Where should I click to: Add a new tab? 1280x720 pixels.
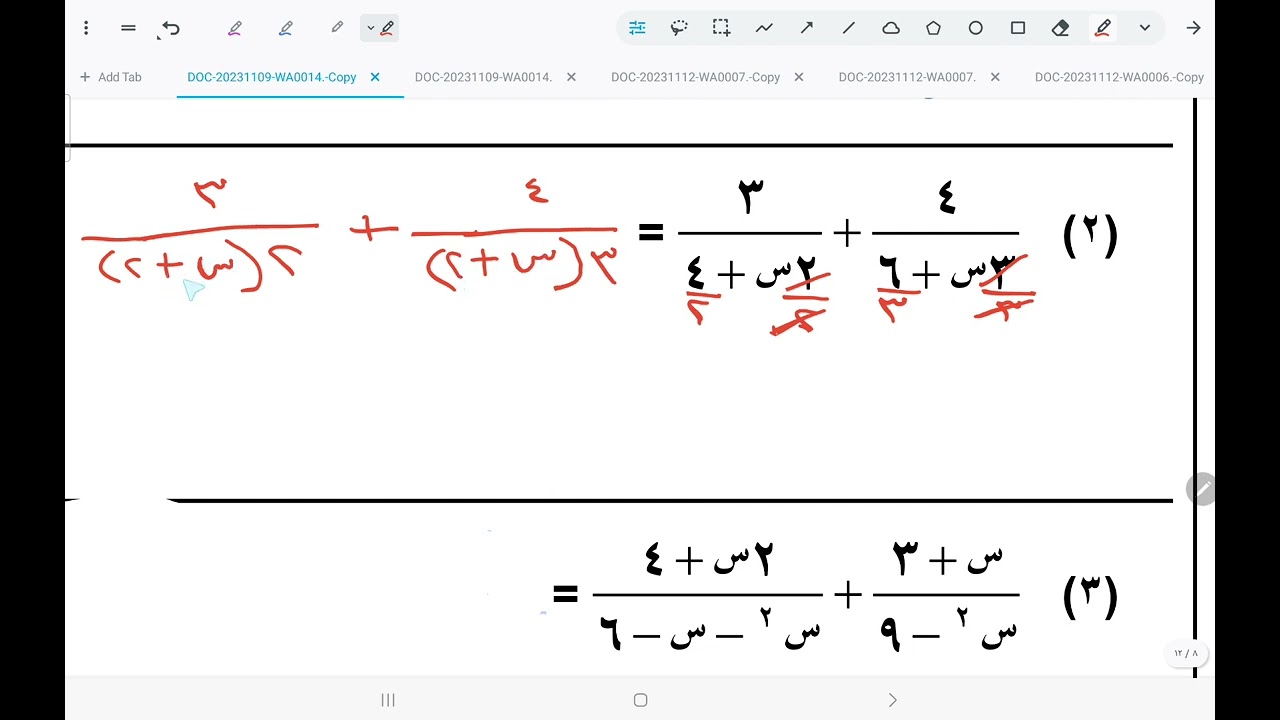pos(110,77)
